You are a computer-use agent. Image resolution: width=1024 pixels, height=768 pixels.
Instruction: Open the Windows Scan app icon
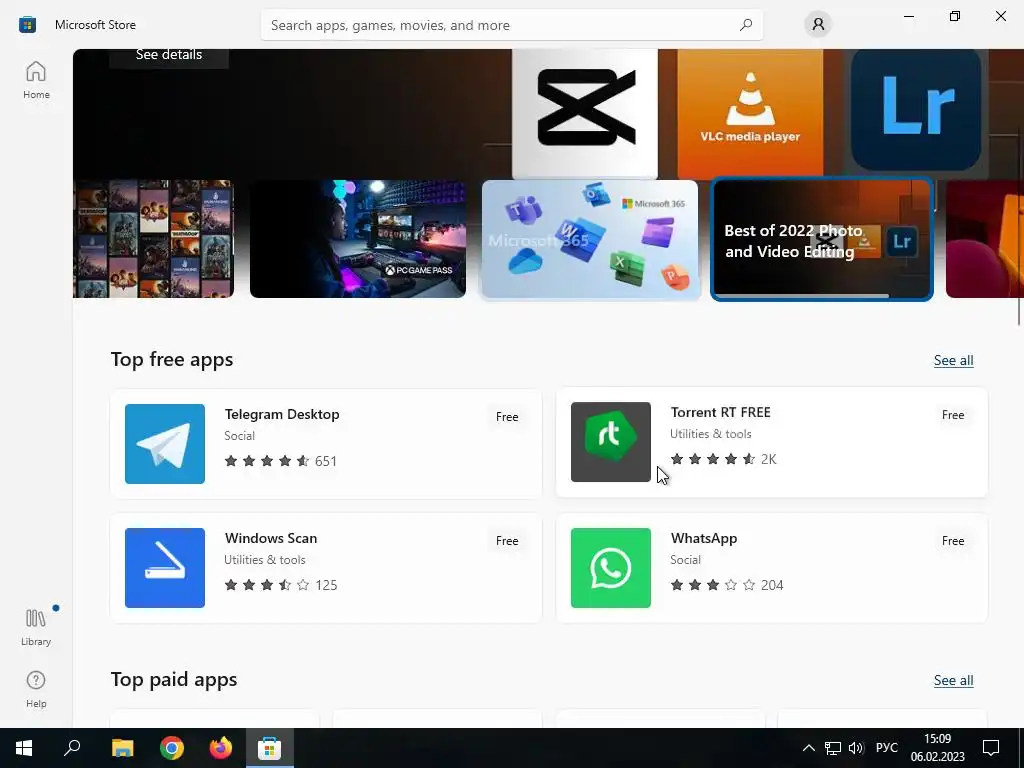click(x=165, y=568)
